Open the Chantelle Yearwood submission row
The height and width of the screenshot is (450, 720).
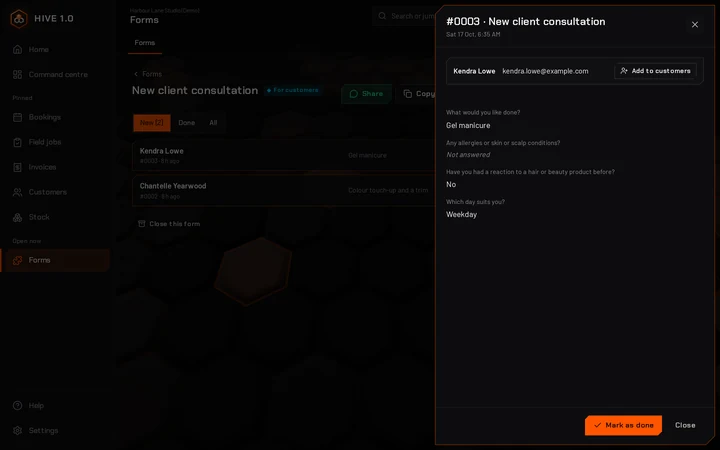coord(284,191)
